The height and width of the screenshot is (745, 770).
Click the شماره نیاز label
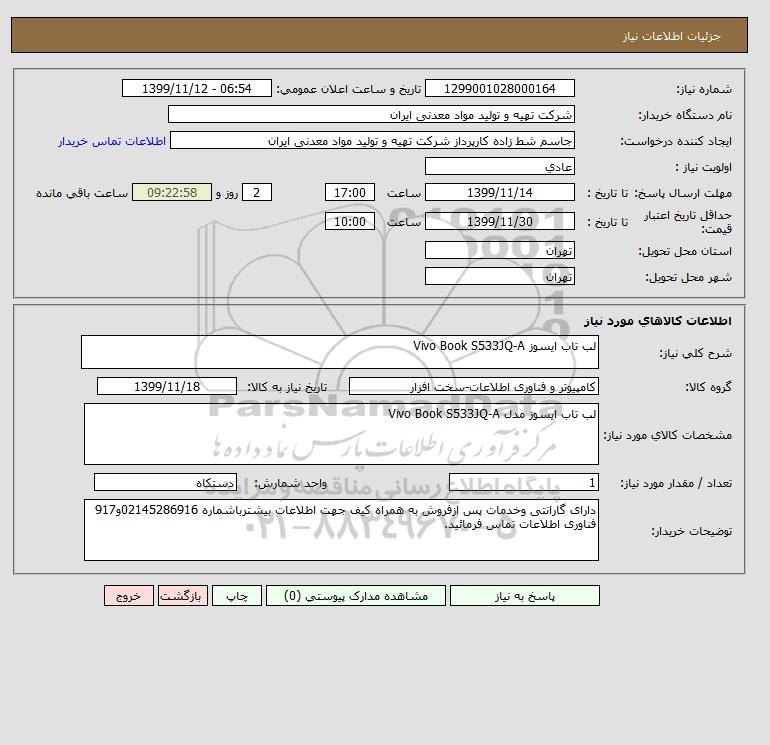704,89
